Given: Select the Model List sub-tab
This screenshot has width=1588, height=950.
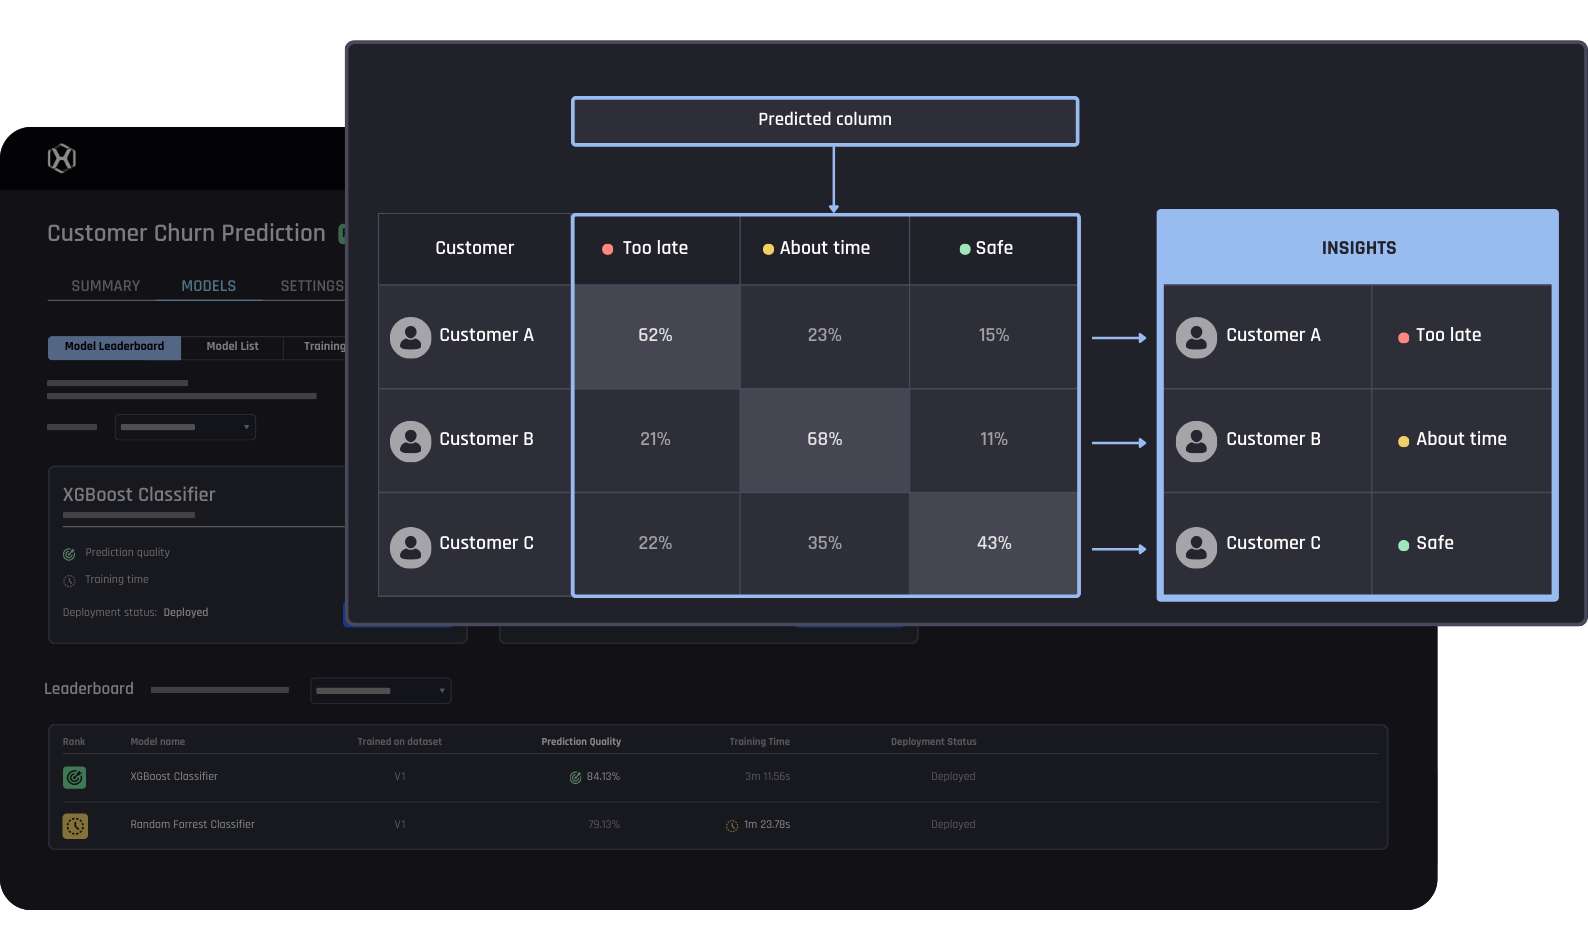Looking at the screenshot, I should point(232,347).
